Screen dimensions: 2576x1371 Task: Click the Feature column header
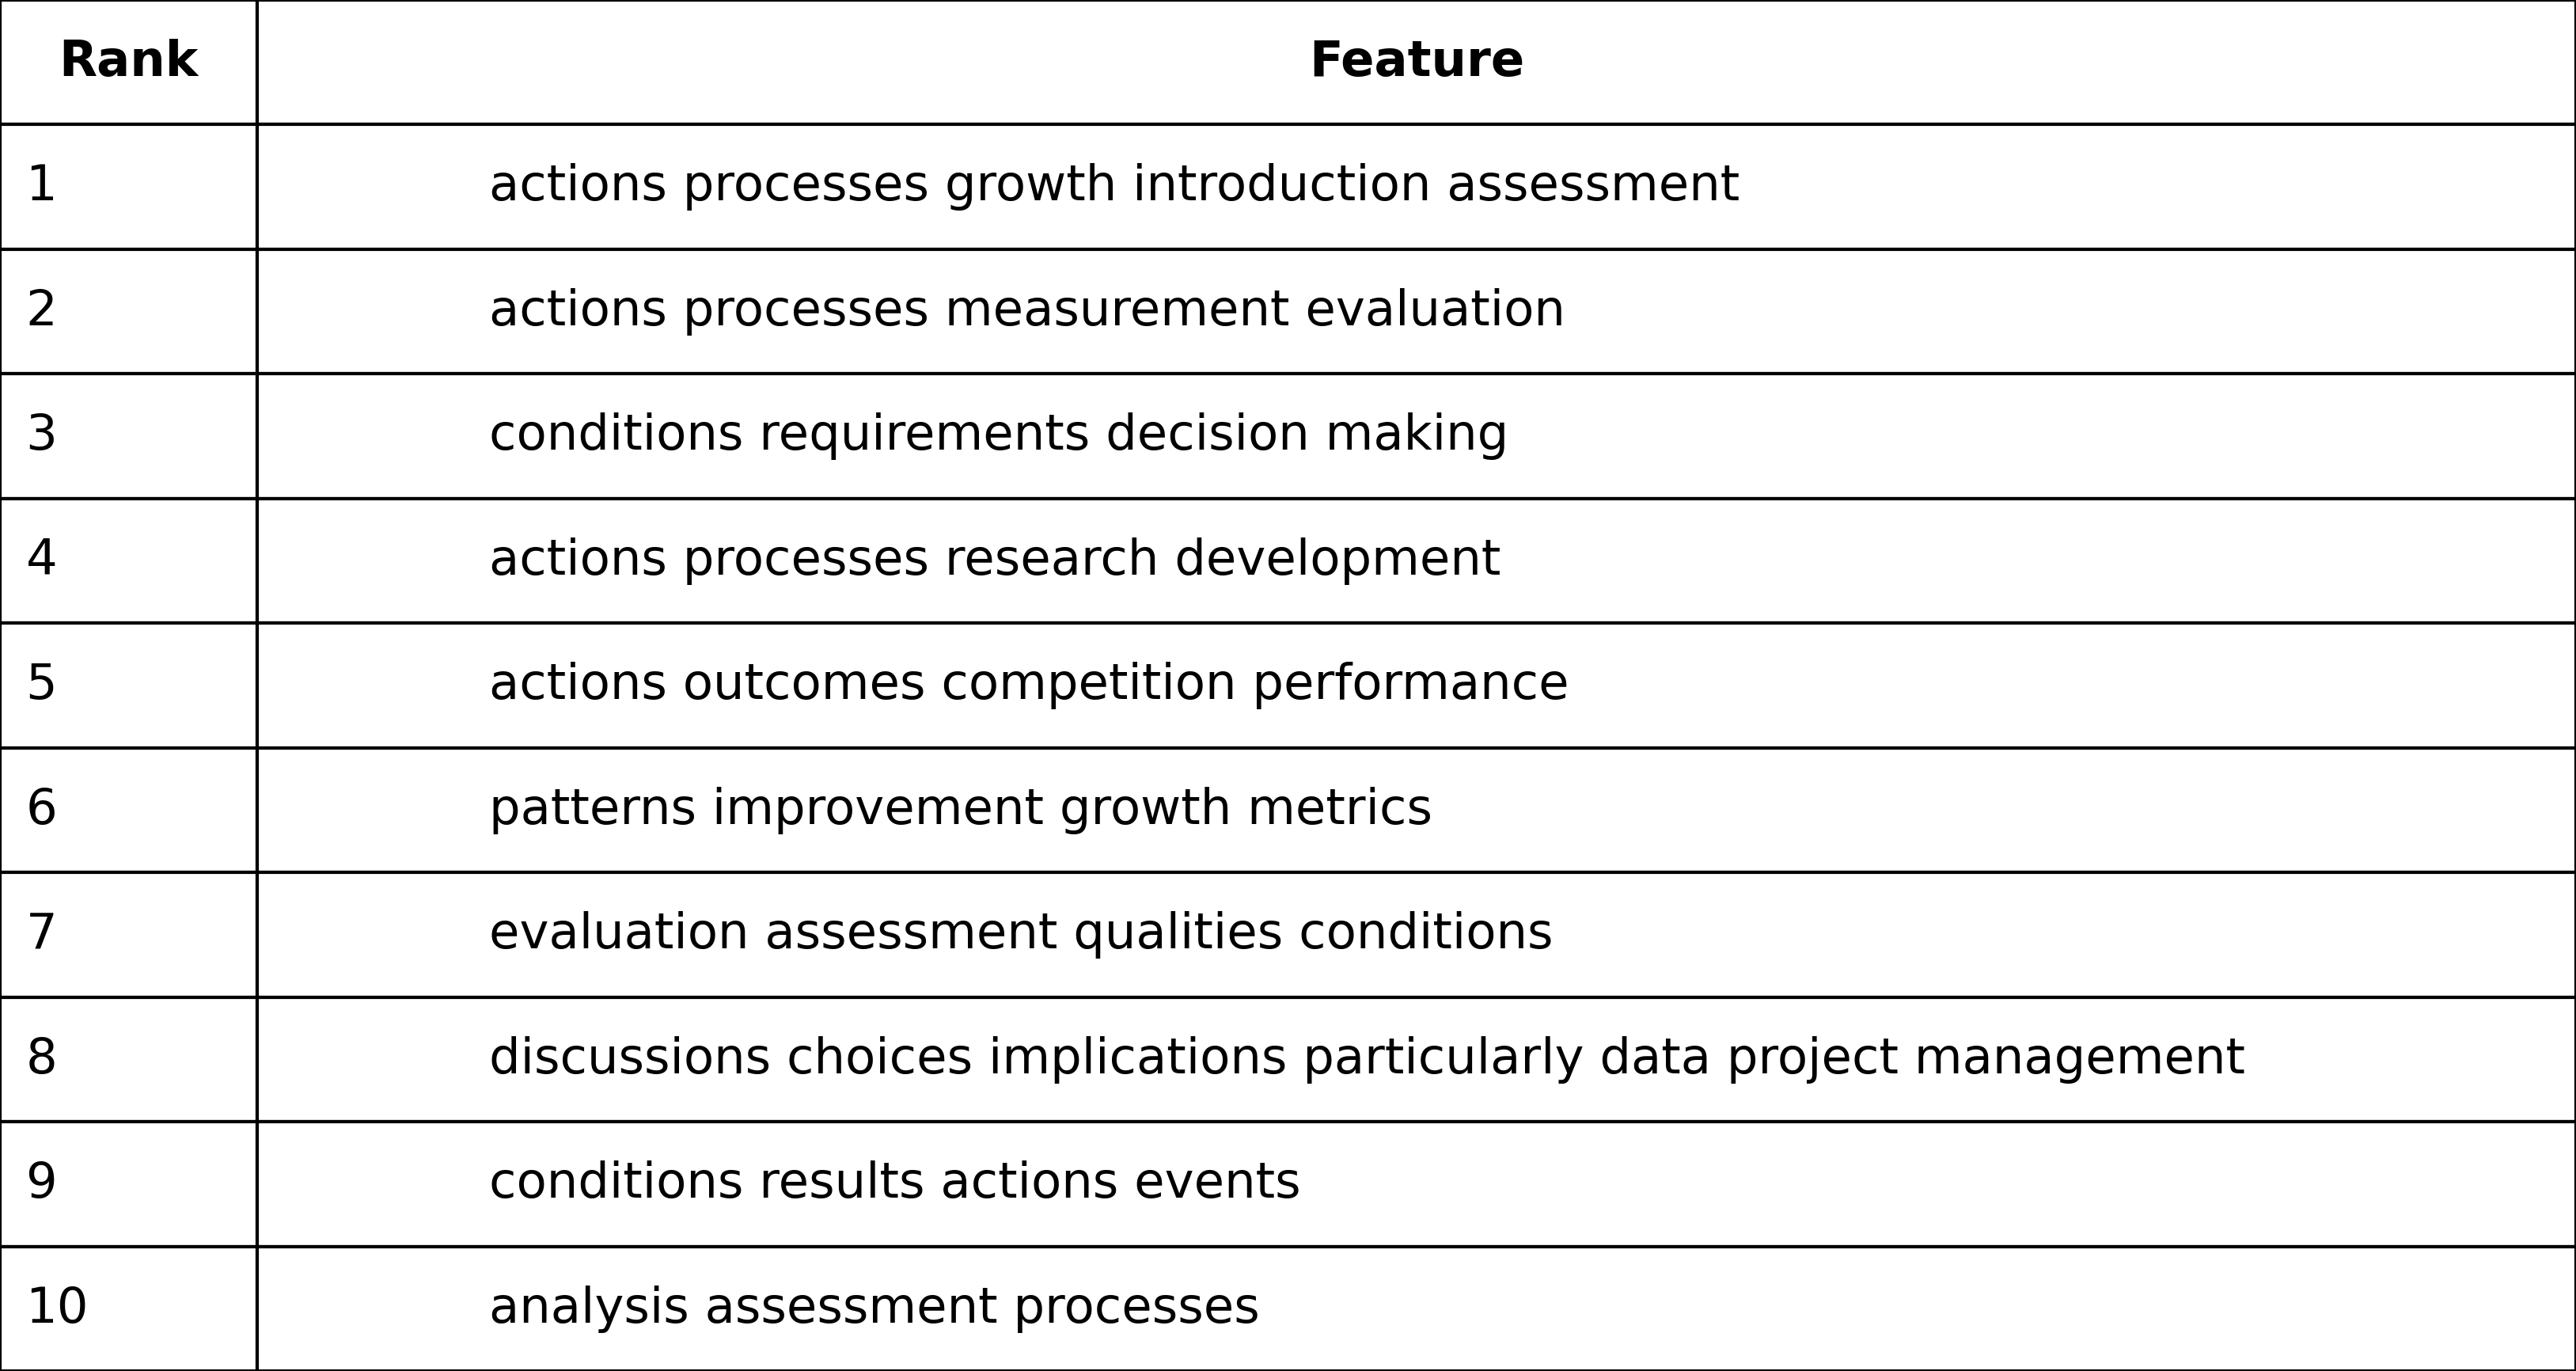tap(1416, 61)
